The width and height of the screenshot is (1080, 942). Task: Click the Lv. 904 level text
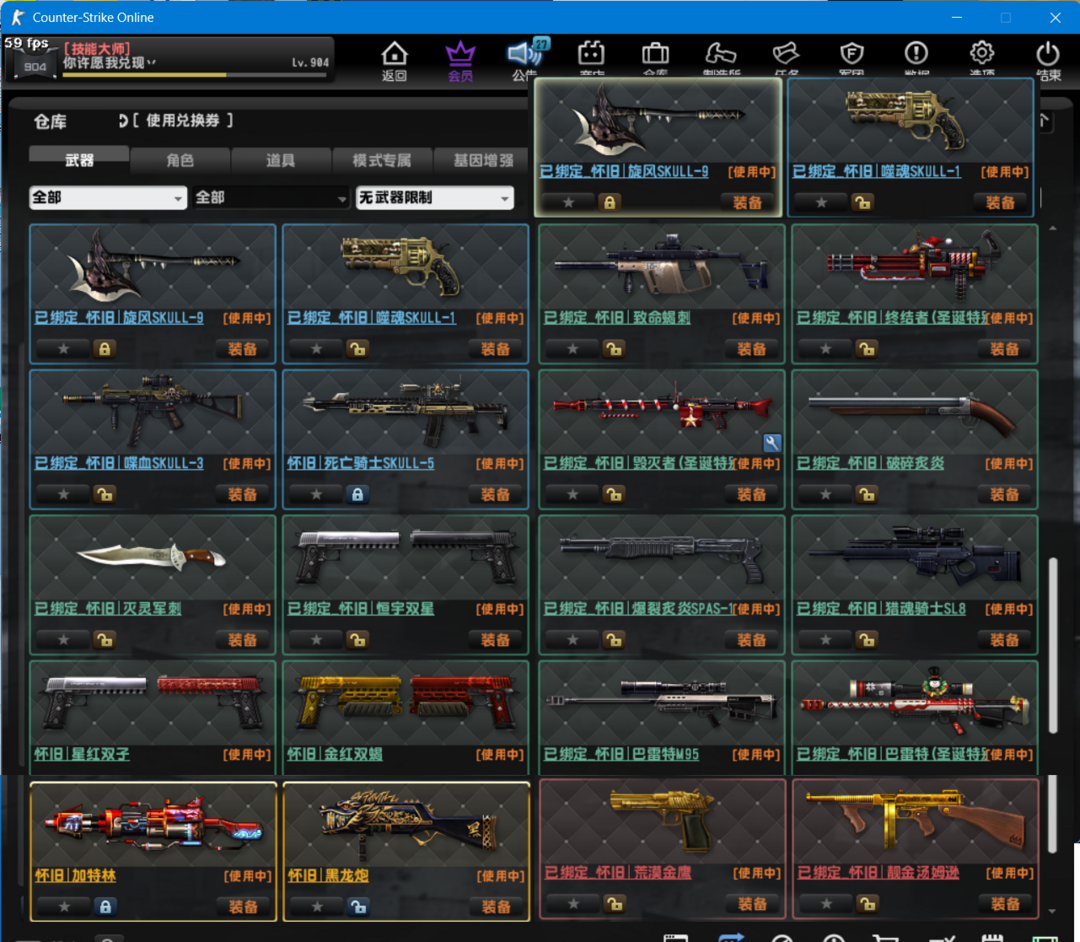click(311, 63)
